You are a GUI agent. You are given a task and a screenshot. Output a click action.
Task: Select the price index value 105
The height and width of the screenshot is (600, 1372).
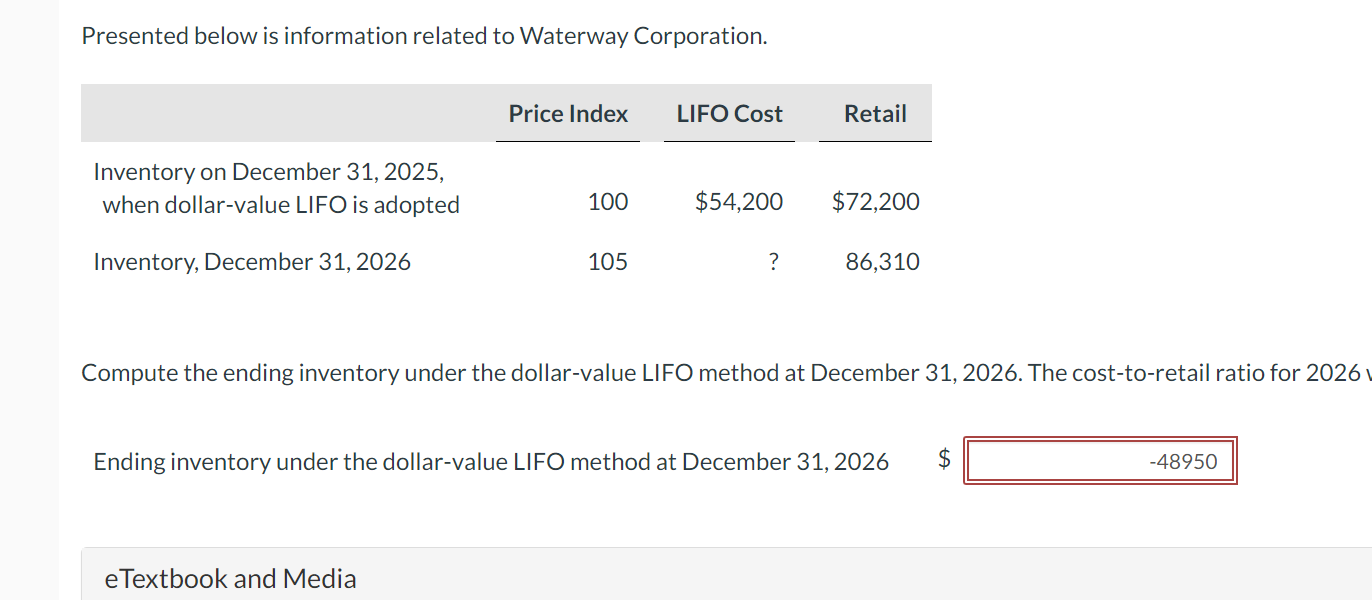tap(608, 262)
